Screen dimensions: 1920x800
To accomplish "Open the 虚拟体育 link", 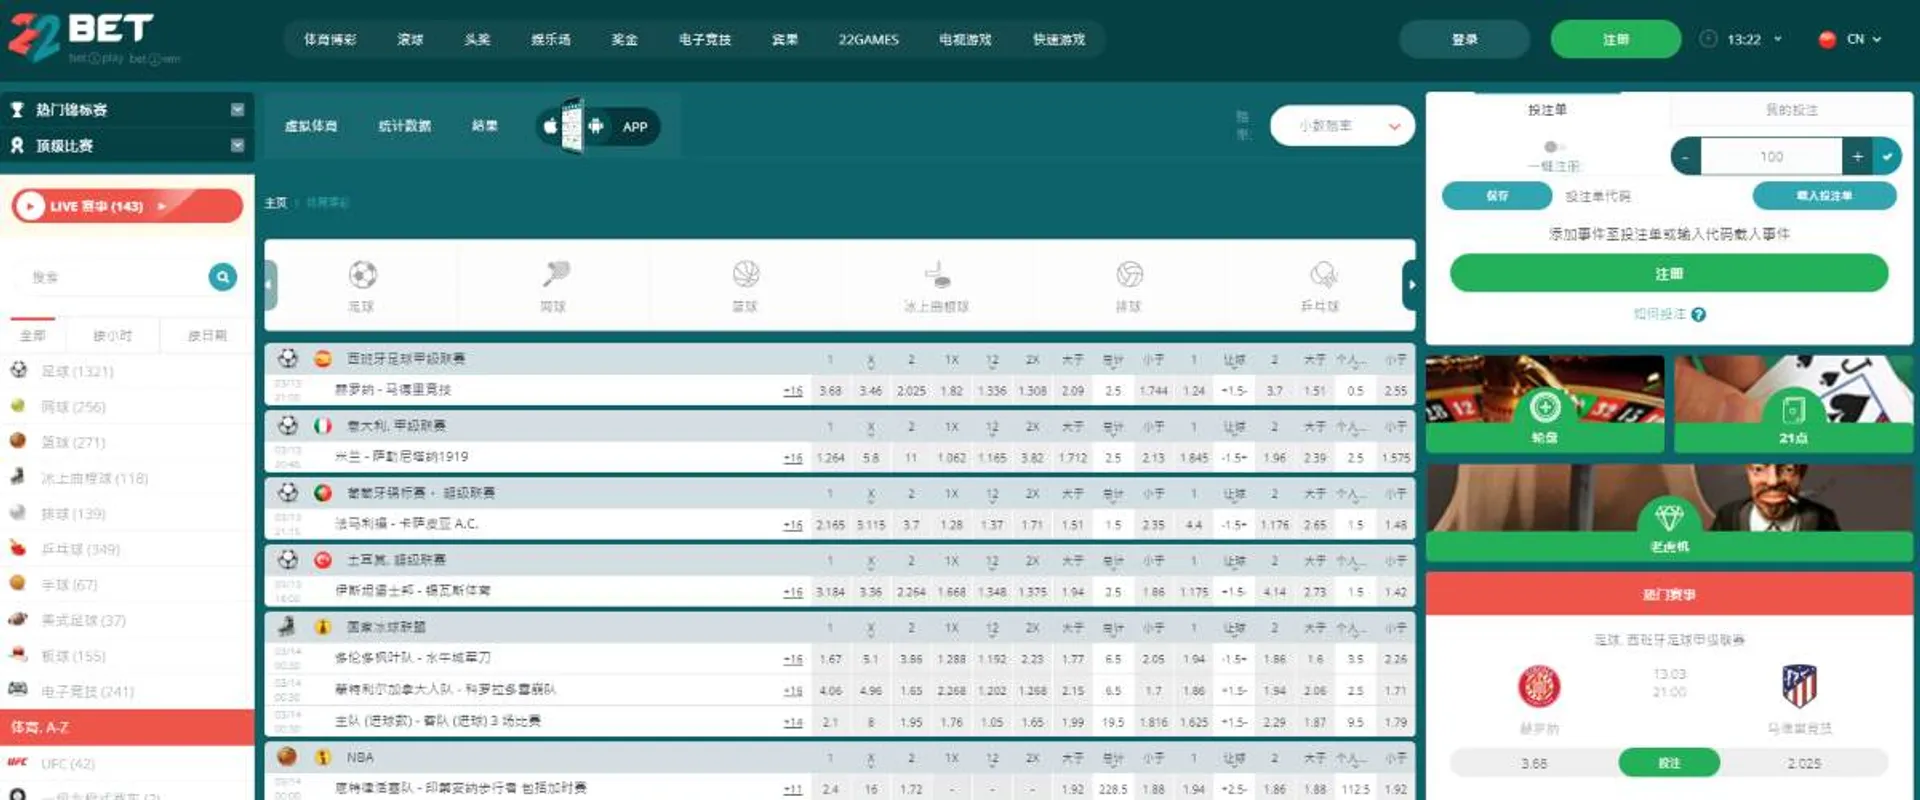I will pyautogui.click(x=311, y=126).
